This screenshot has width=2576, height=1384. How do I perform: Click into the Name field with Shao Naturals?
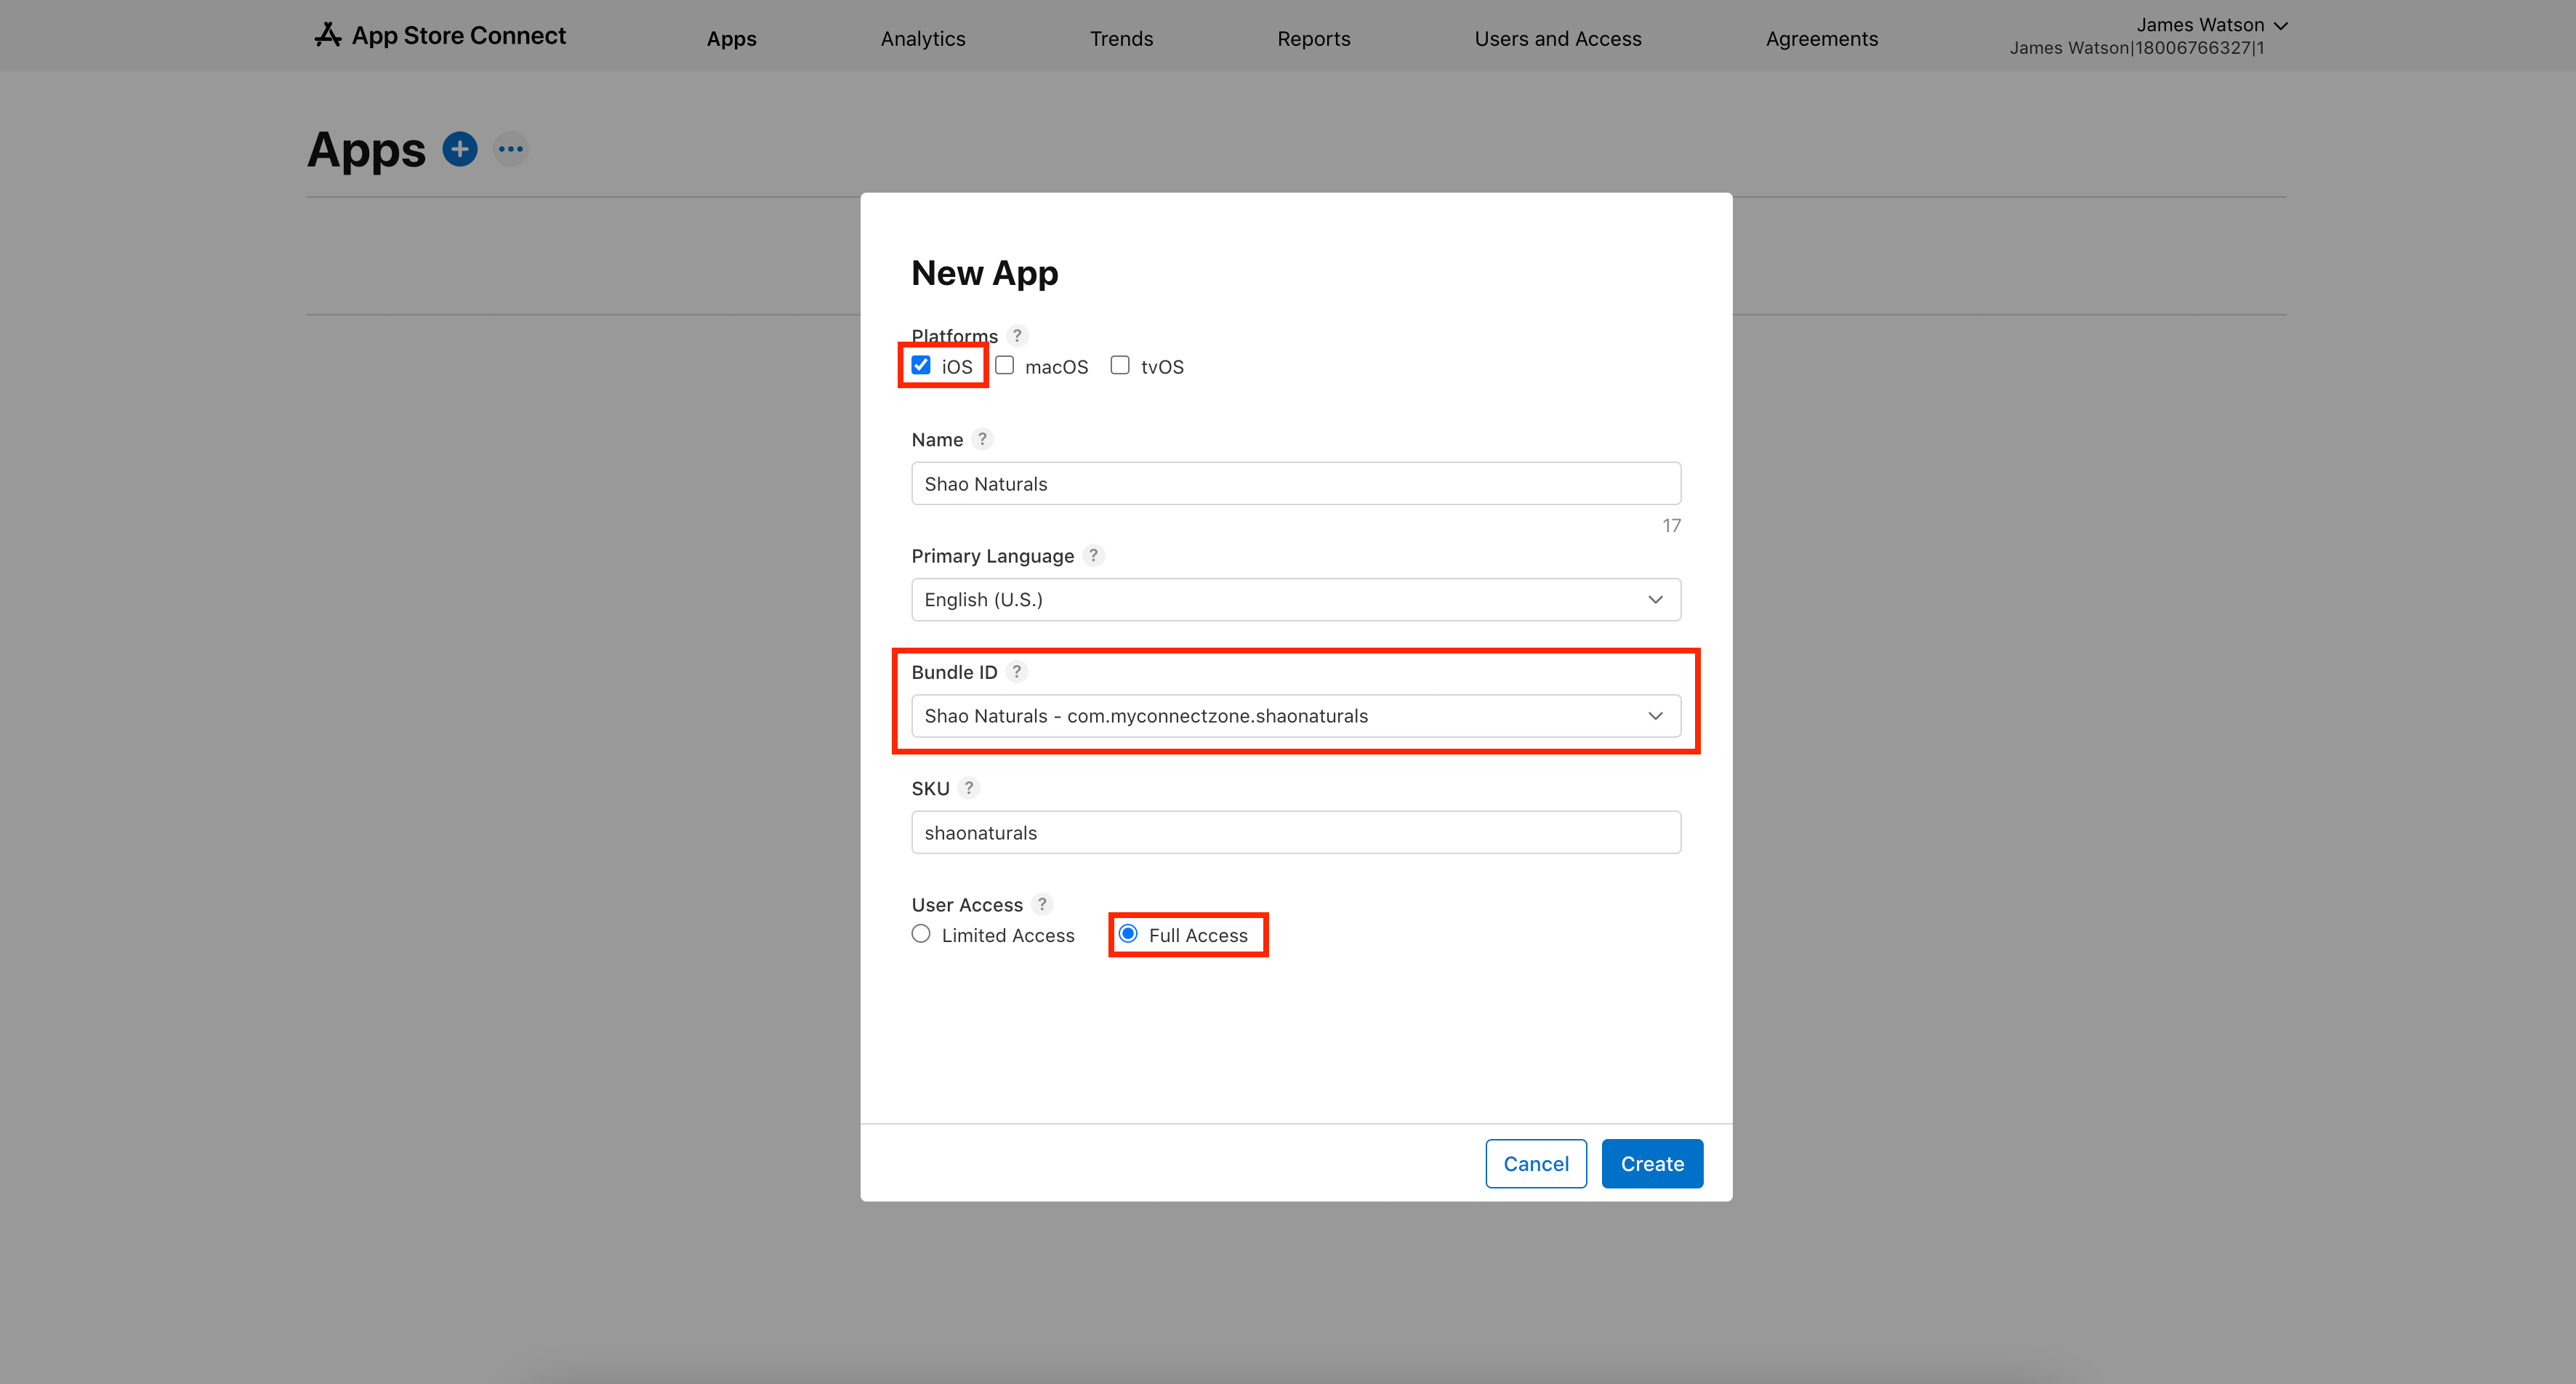[x=1296, y=484]
